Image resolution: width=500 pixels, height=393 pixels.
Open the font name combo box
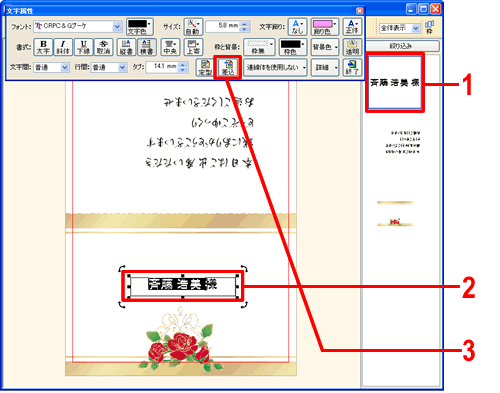(78, 26)
